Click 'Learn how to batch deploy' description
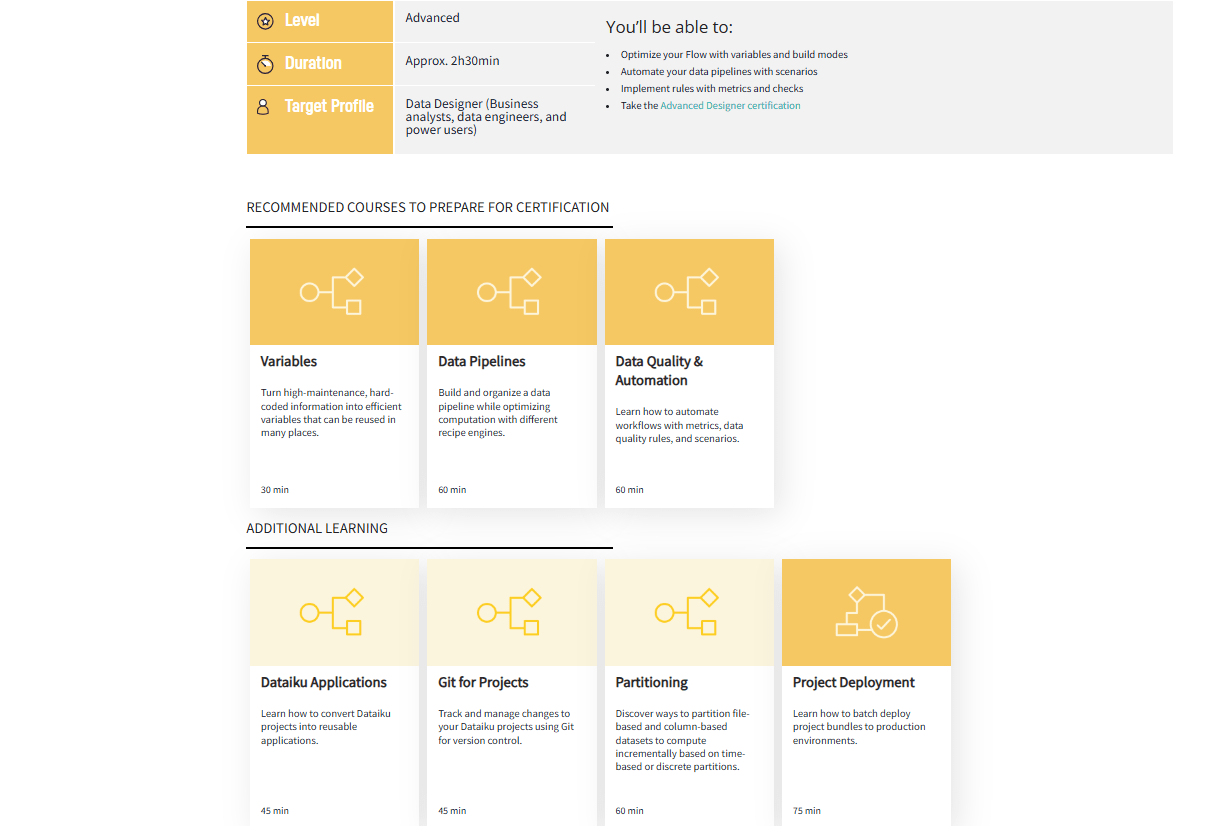 [859, 727]
